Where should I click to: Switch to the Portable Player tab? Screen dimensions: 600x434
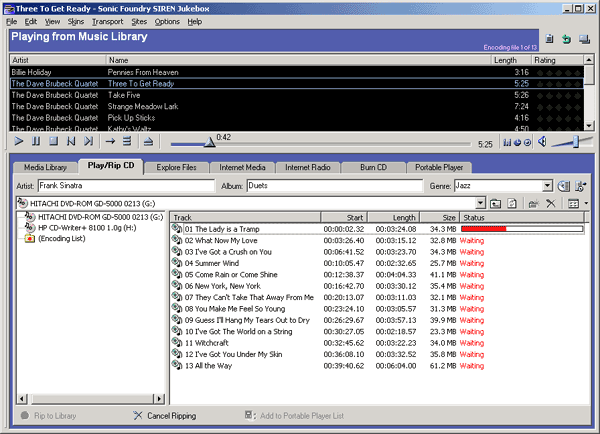tap(439, 168)
